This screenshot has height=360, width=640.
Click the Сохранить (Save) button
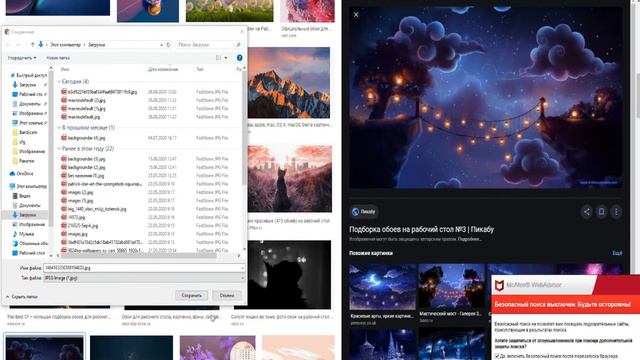pyautogui.click(x=191, y=295)
